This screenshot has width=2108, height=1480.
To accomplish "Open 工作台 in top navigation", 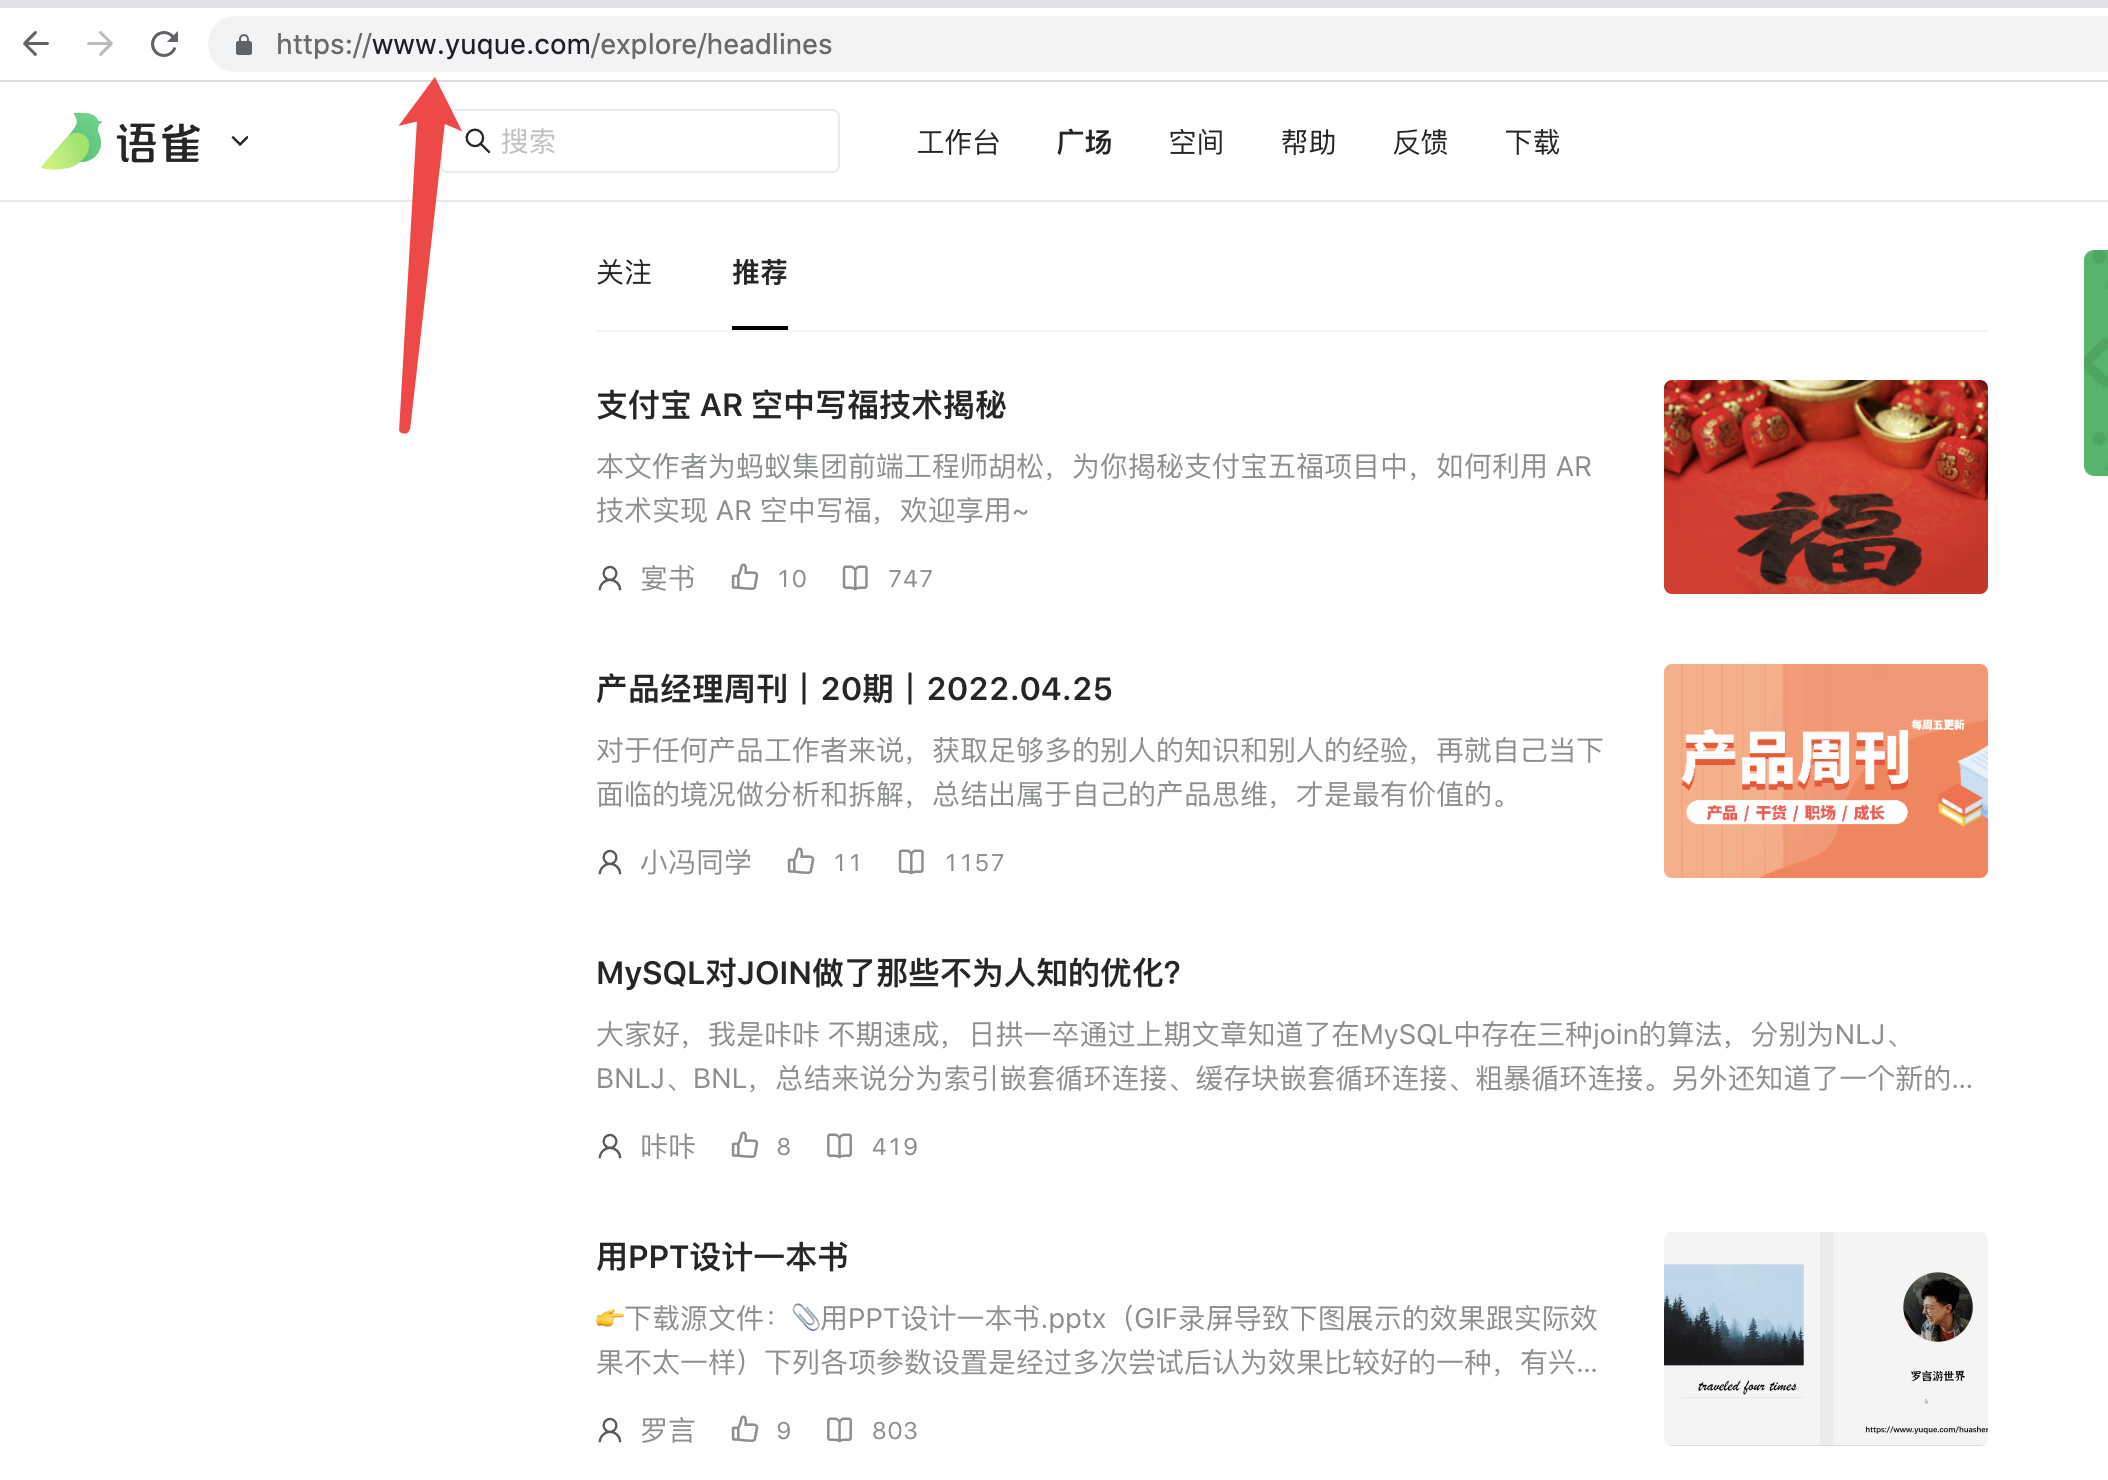I will click(958, 142).
